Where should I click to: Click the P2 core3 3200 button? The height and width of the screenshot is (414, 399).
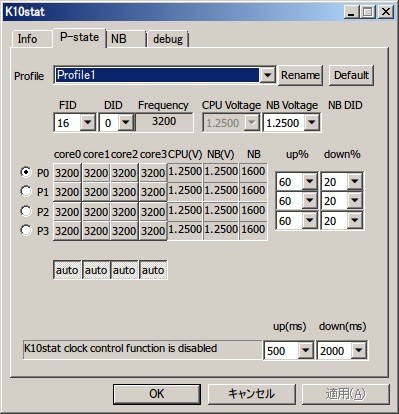[x=153, y=212]
